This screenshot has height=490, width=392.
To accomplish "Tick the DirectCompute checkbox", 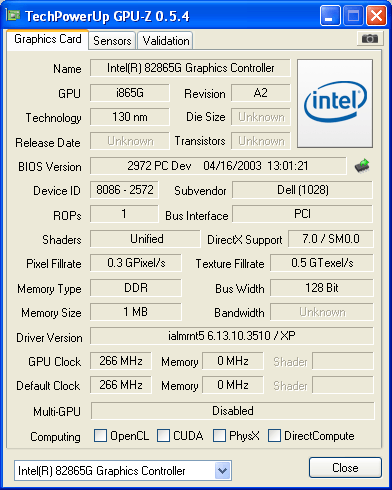I will [x=274, y=435].
